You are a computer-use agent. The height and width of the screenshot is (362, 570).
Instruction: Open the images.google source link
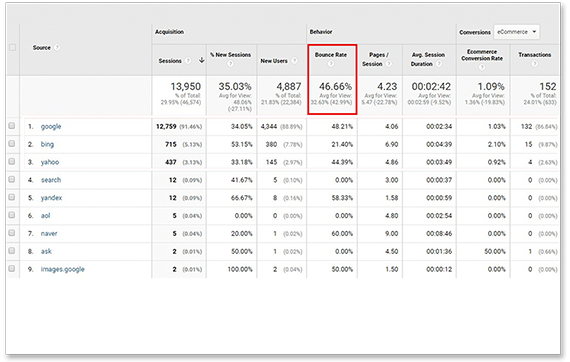click(x=63, y=269)
